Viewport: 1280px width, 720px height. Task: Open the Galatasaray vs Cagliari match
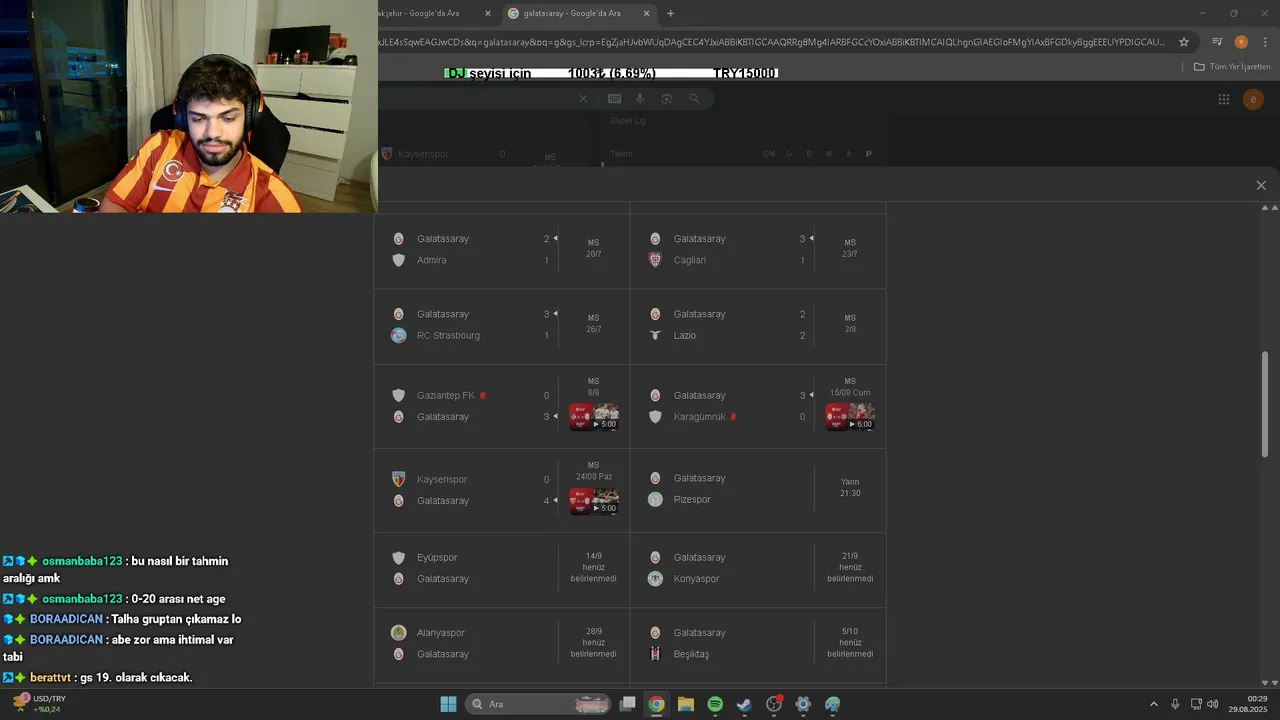(758, 250)
